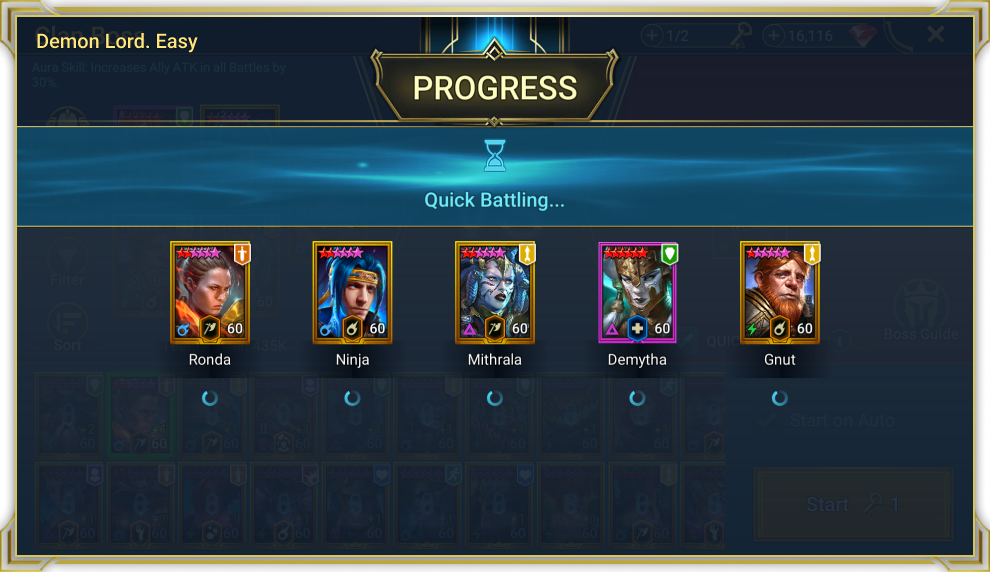The image size is (990, 572).
Task: Close the dialog with X icon
Action: click(936, 34)
